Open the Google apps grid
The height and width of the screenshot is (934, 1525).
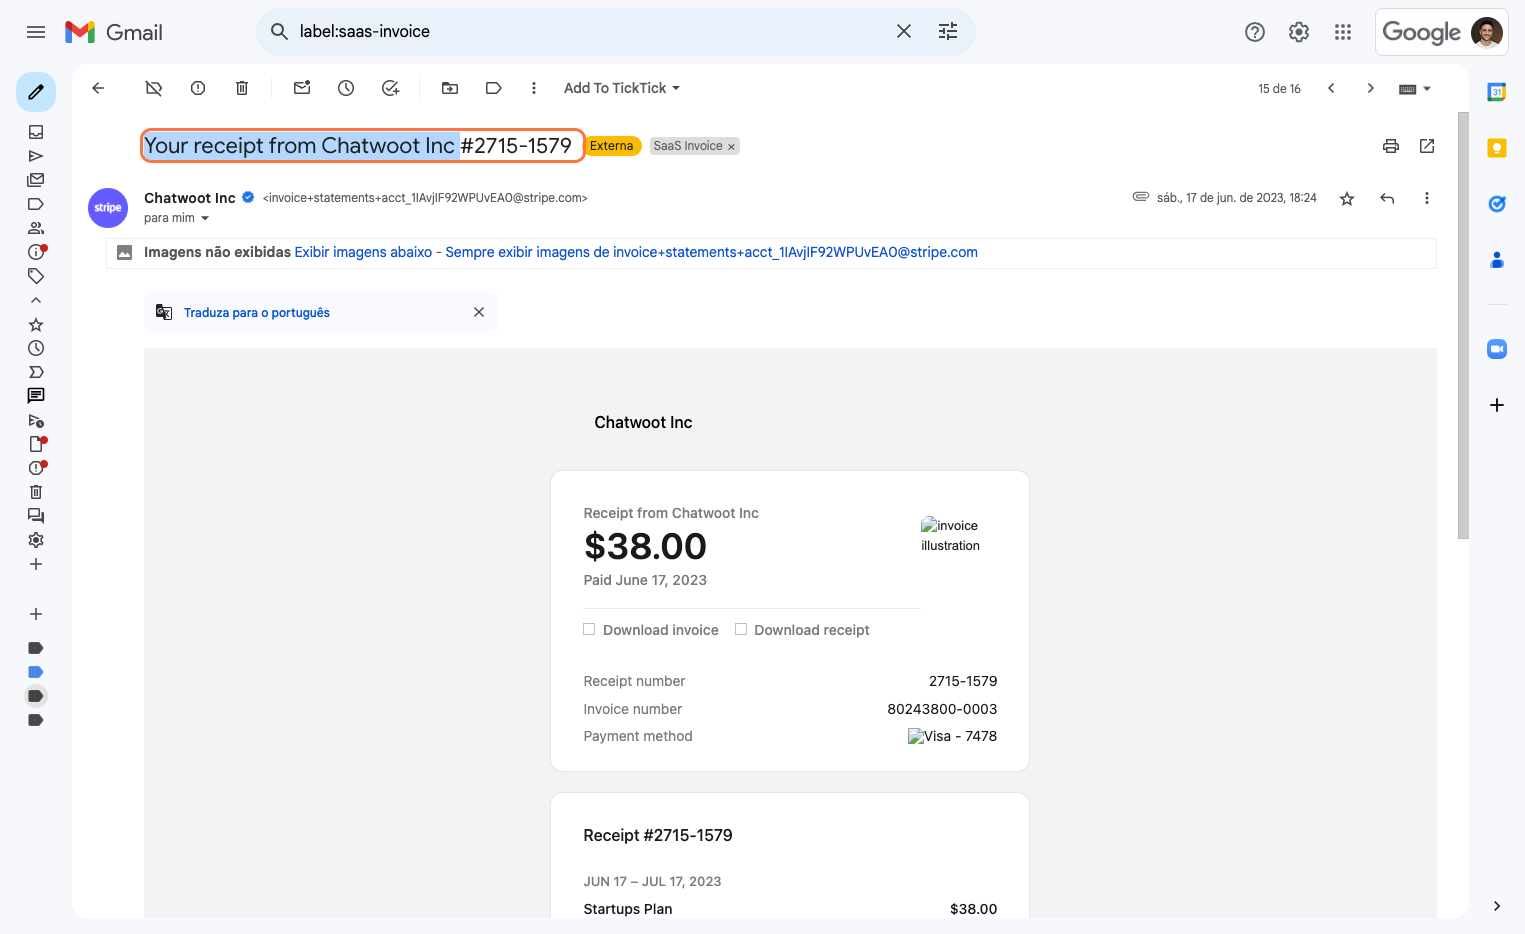tap(1343, 32)
